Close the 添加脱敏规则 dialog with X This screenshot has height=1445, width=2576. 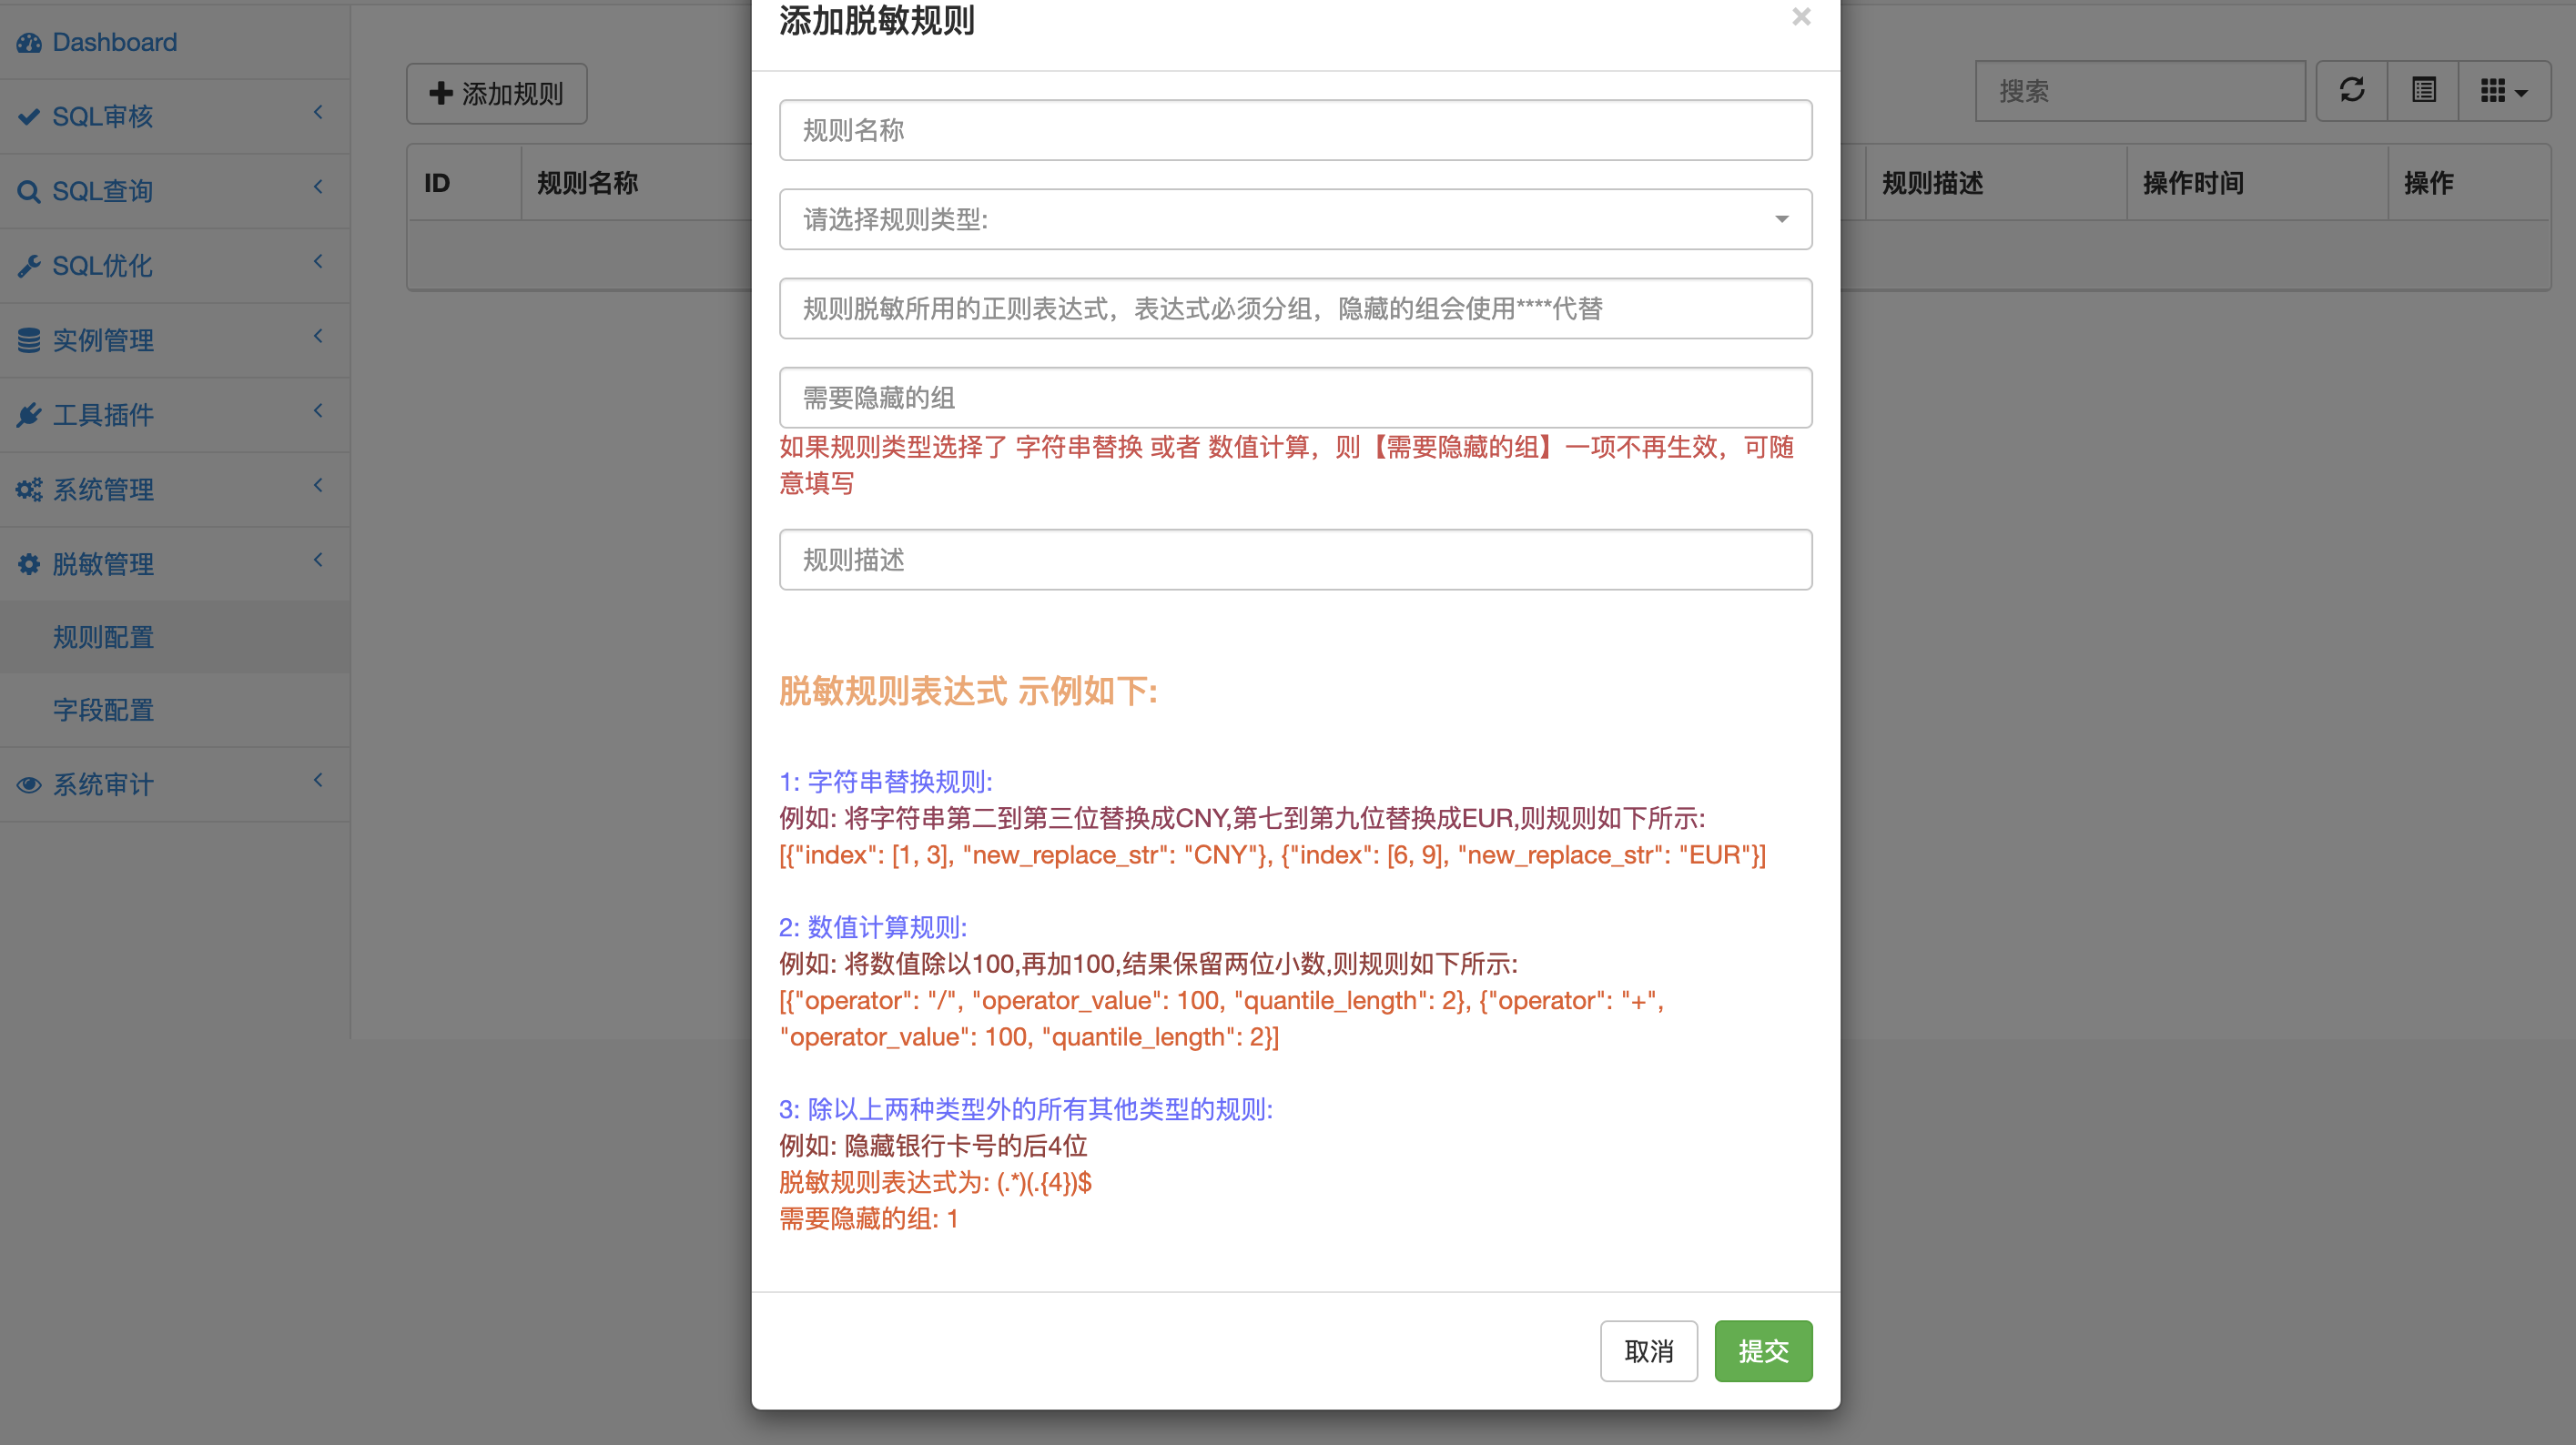click(x=1801, y=17)
